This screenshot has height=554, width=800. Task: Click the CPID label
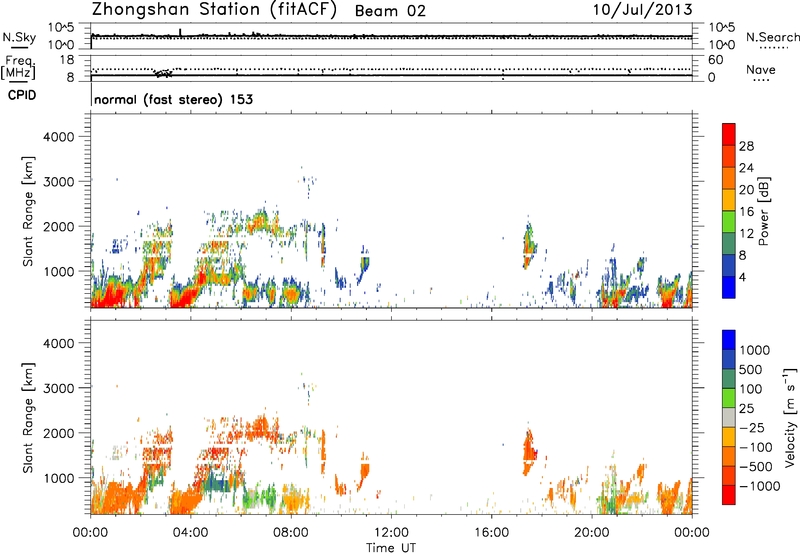(22, 95)
